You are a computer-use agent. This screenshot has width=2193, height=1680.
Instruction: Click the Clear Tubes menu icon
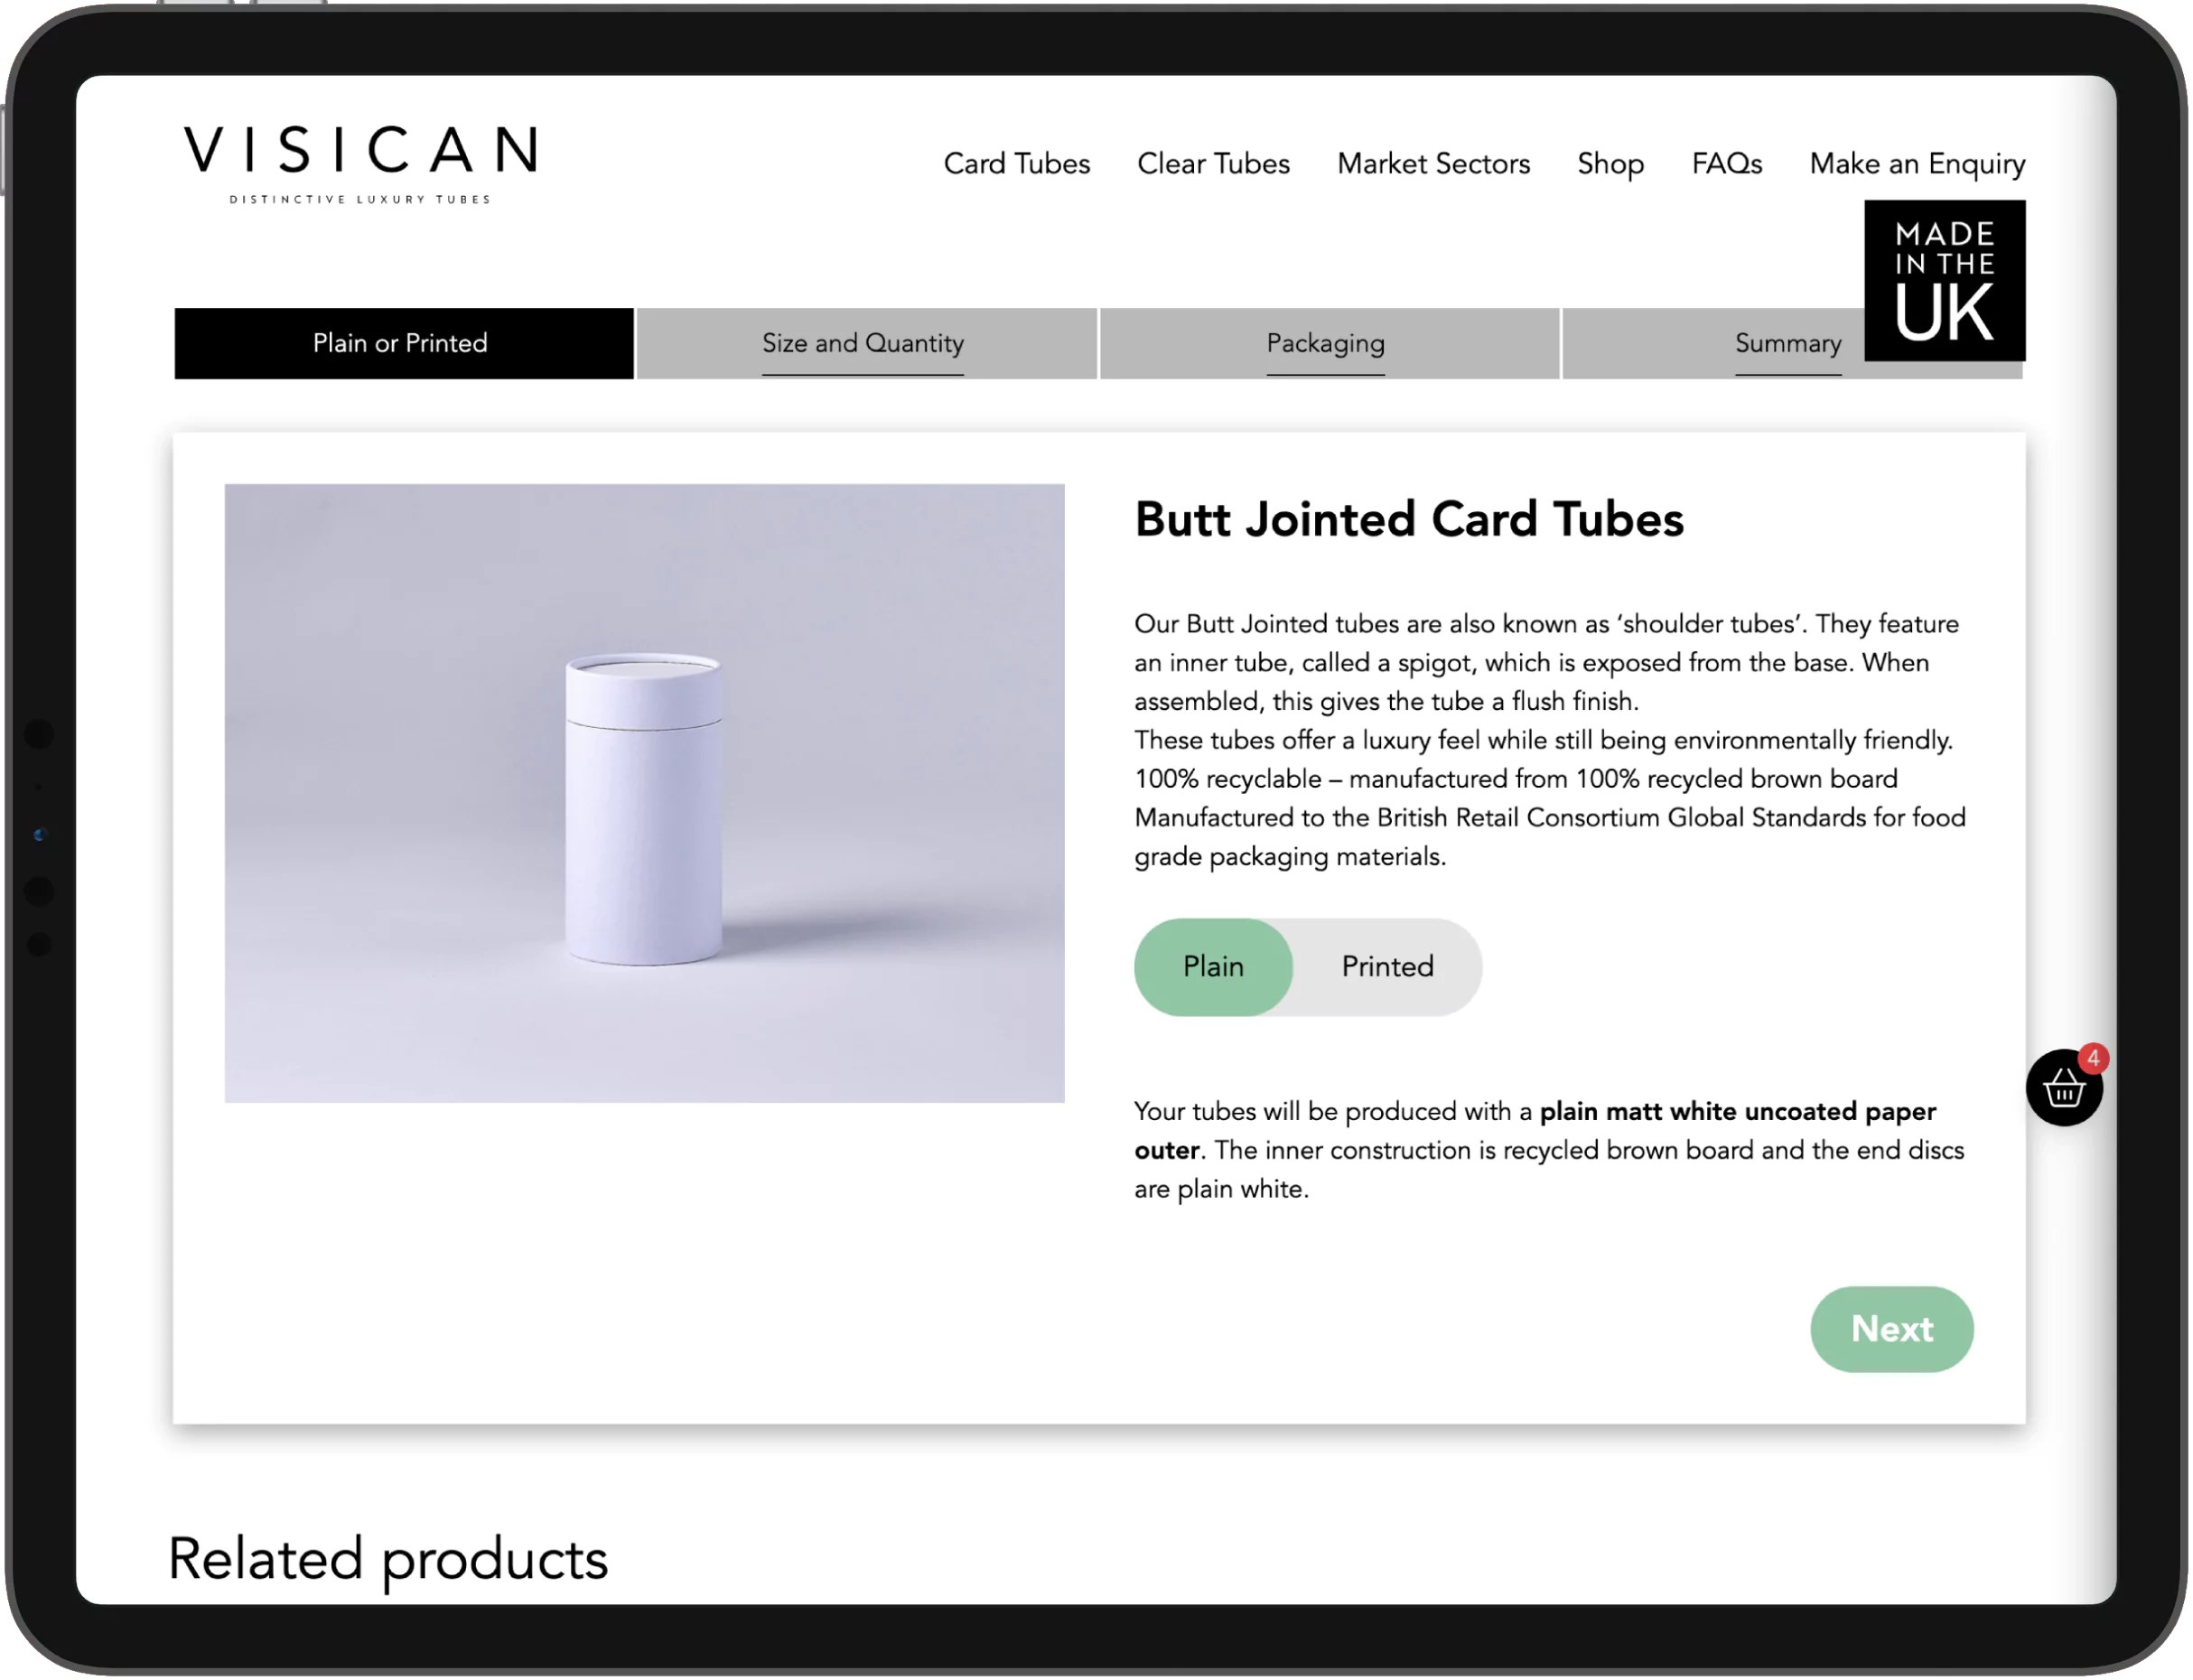coord(1212,163)
